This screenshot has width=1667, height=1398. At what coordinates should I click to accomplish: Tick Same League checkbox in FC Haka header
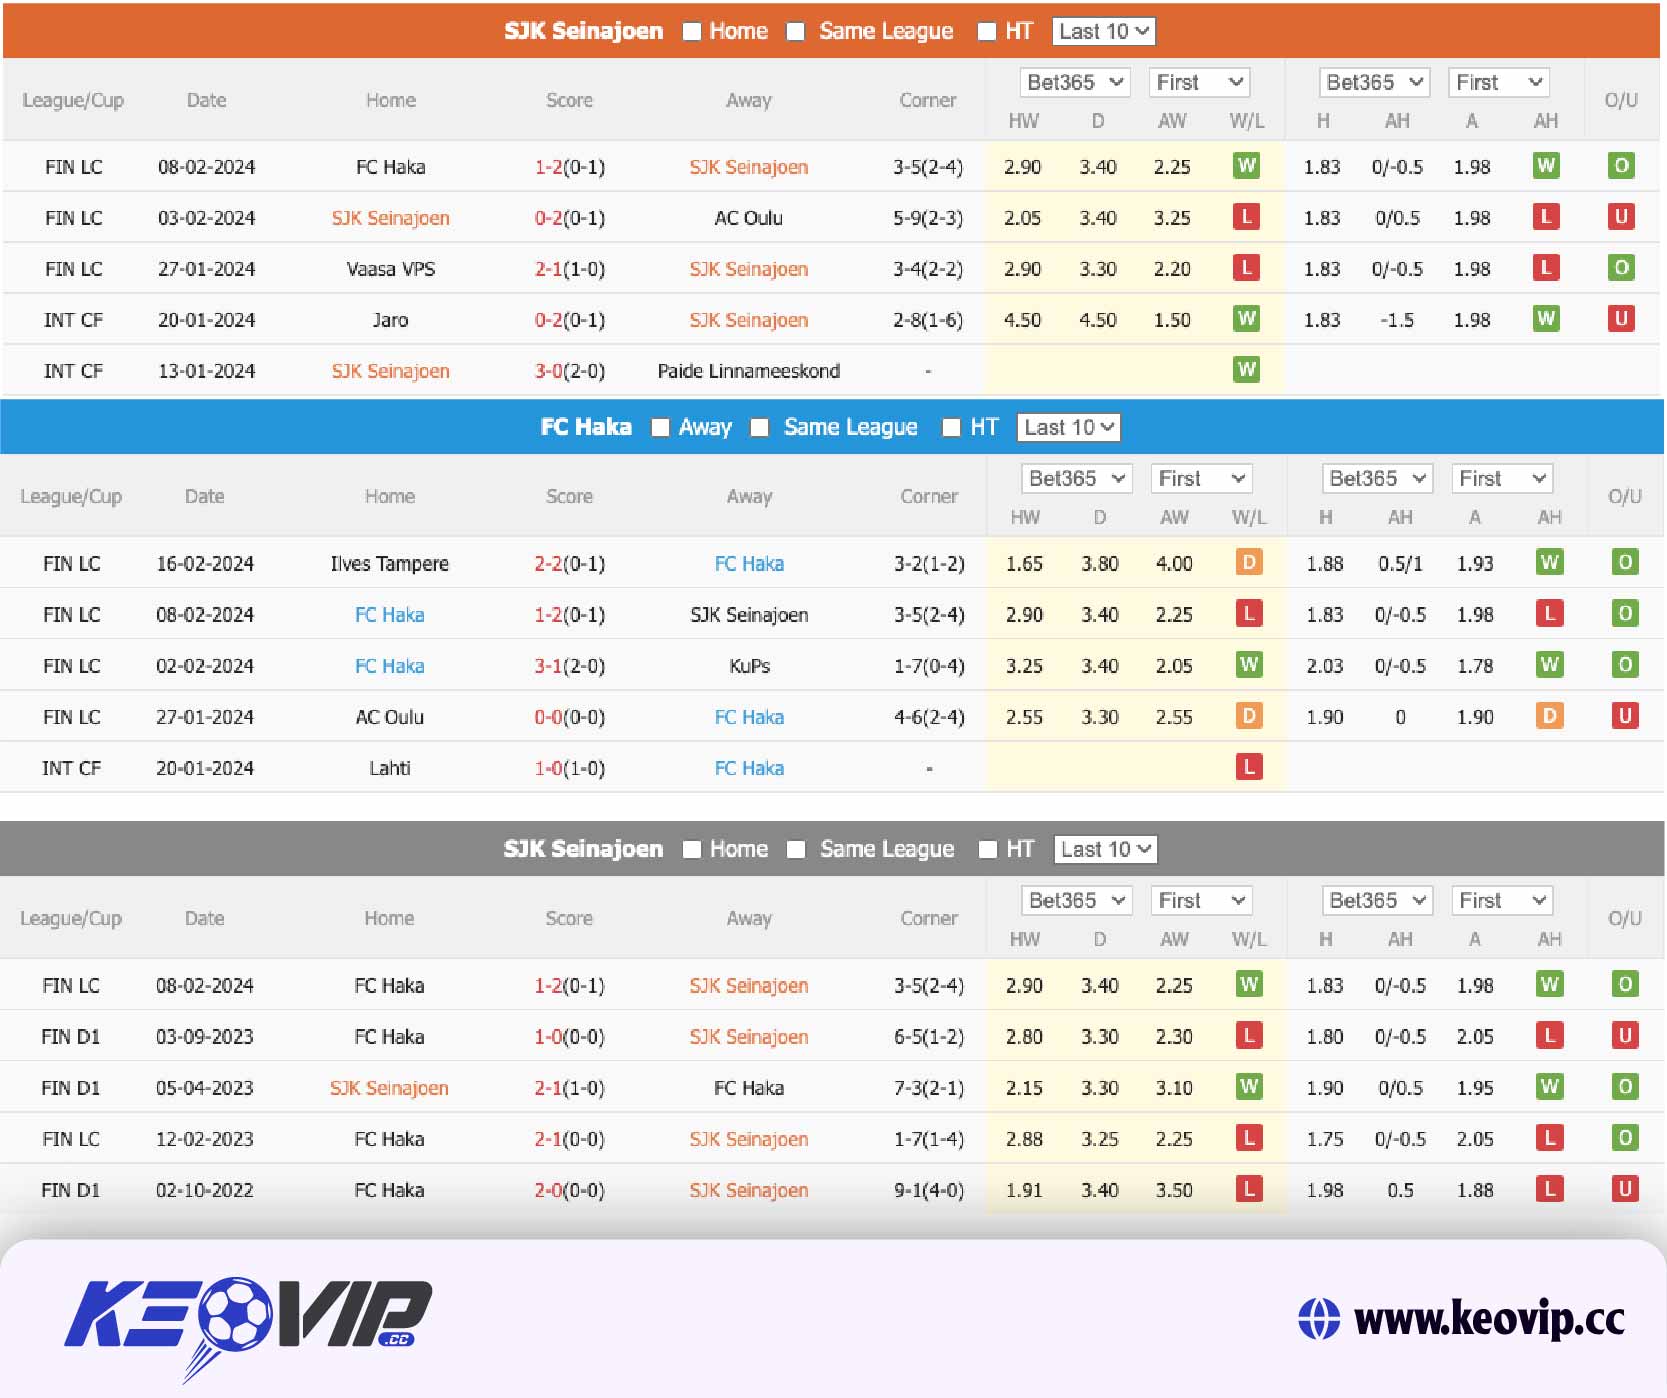(761, 428)
